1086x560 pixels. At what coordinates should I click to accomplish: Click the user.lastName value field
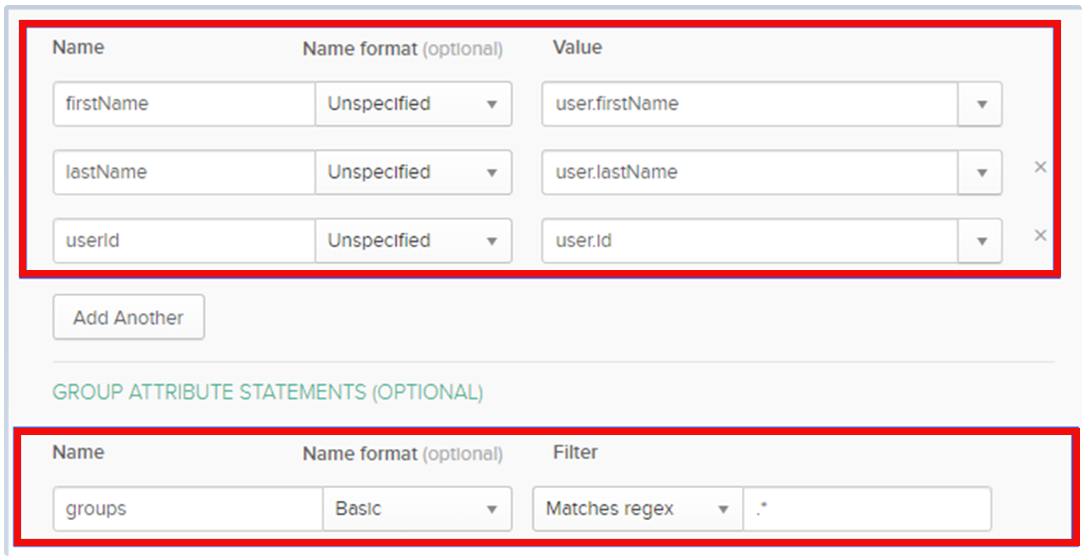pos(750,172)
